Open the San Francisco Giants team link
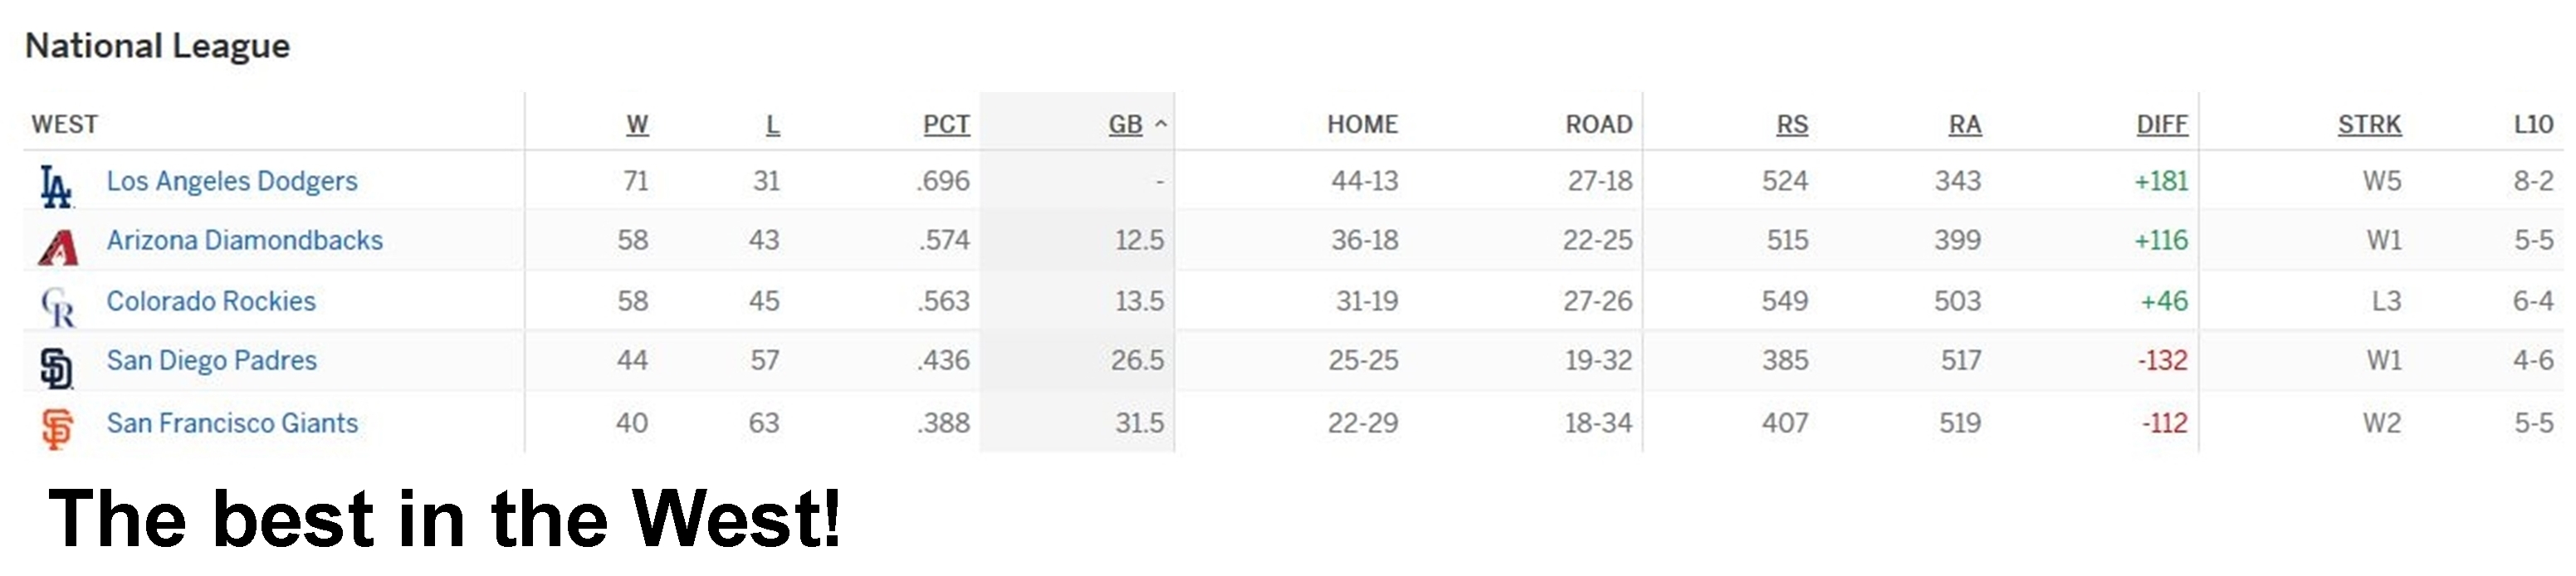This screenshot has height=576, width=2576. 232,423
